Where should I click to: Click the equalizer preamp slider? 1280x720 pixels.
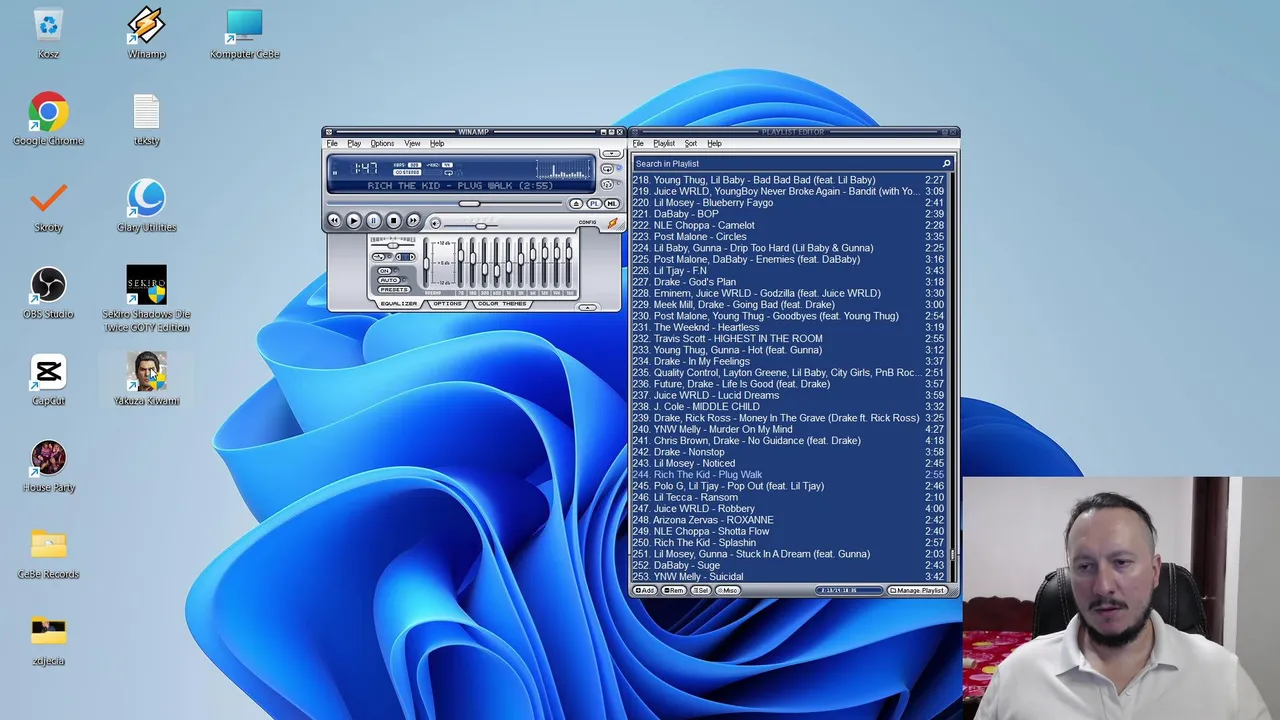[426, 263]
